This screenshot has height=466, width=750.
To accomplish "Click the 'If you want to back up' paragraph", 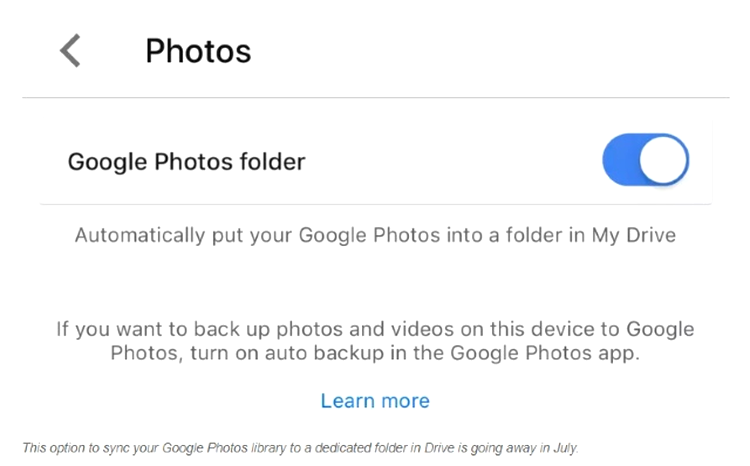I will (375, 341).
